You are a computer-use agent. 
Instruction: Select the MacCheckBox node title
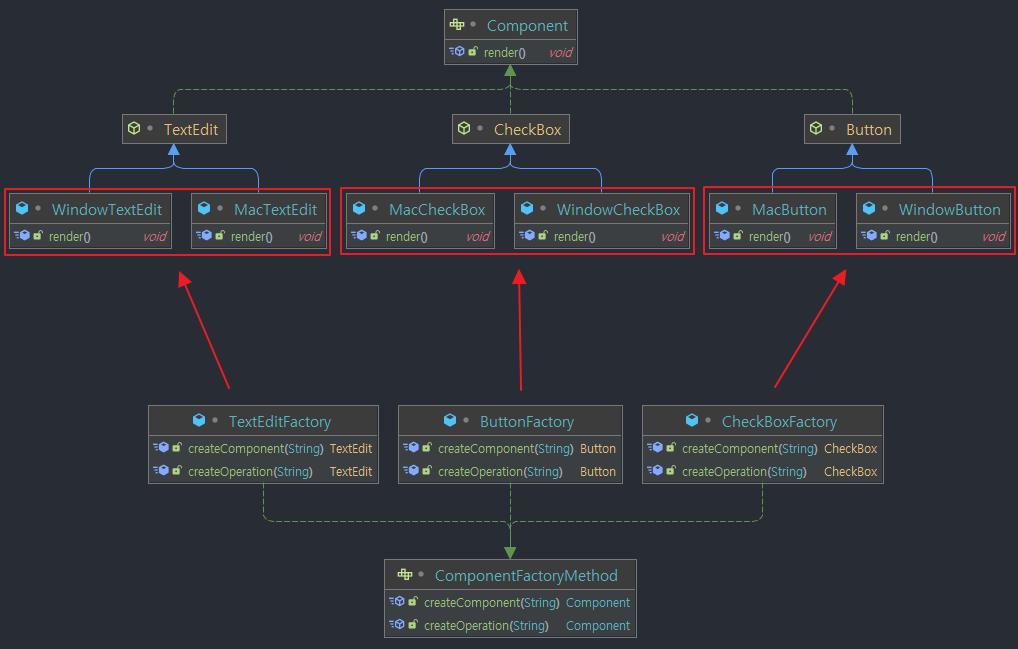(437, 210)
